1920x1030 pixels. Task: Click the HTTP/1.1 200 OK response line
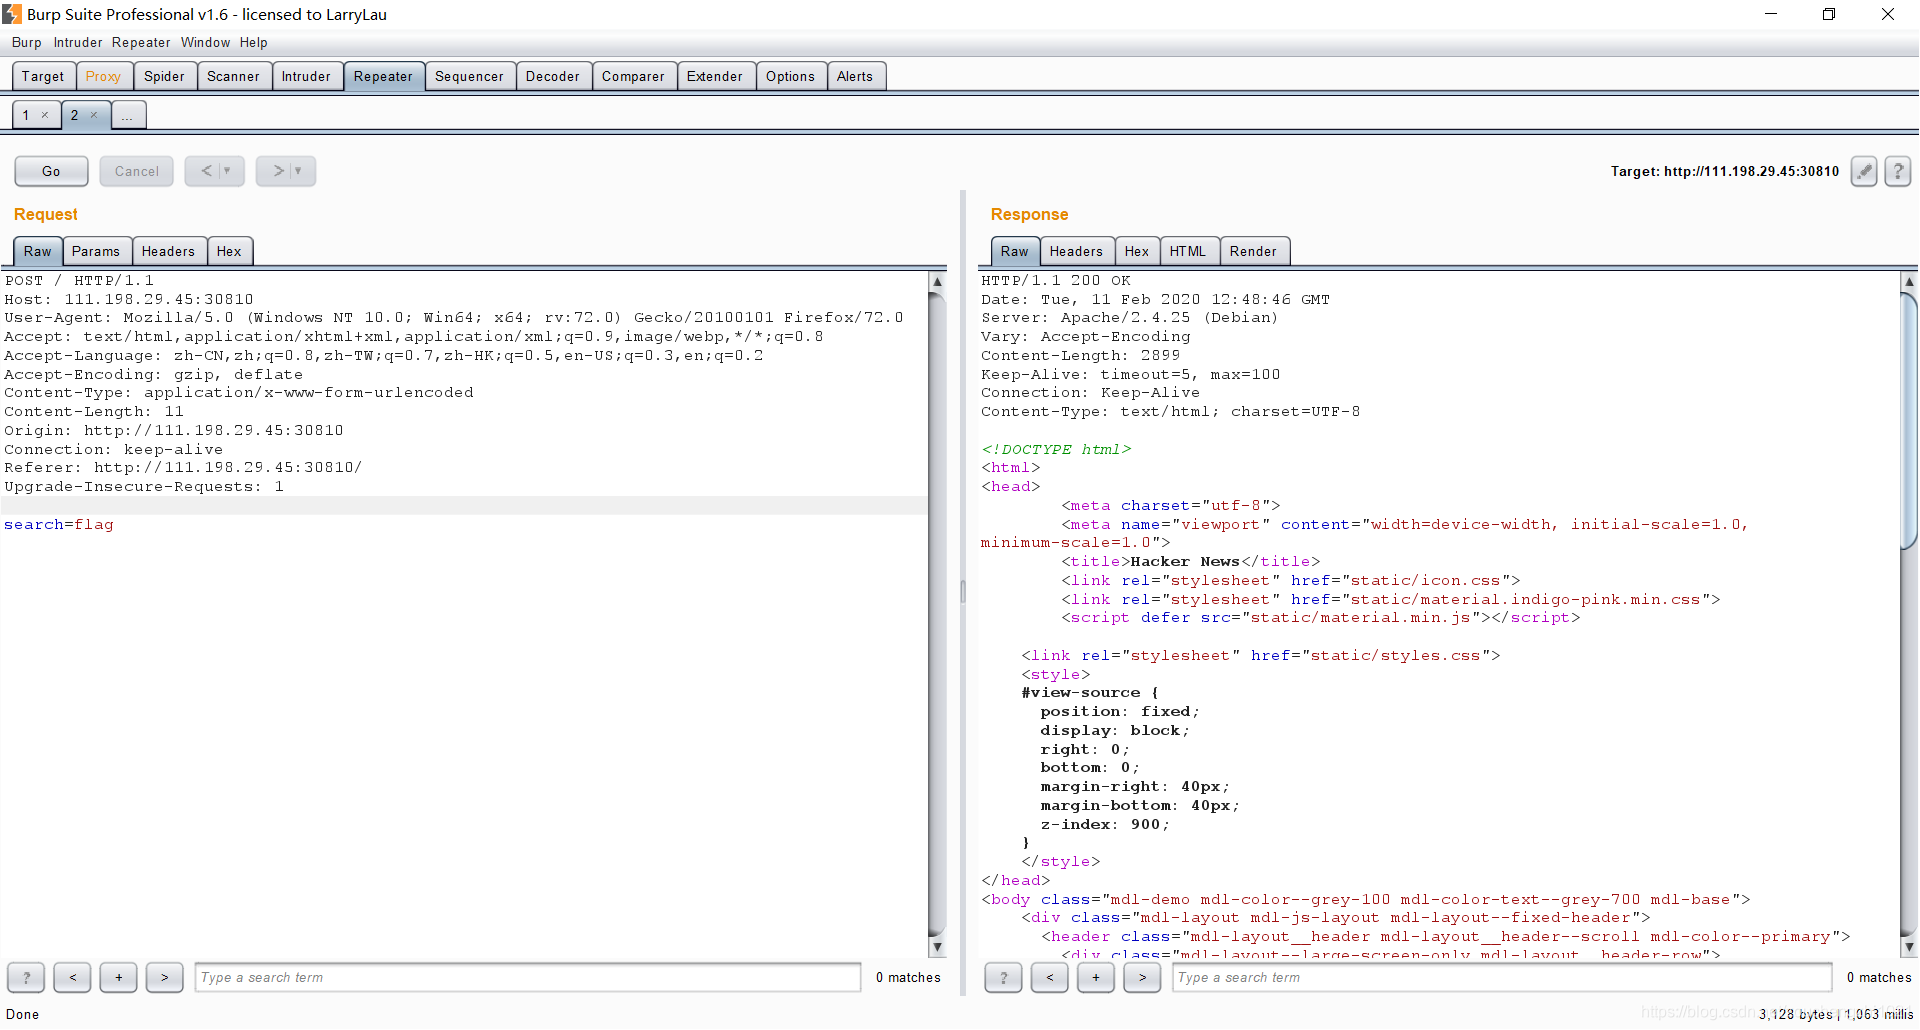(1056, 281)
